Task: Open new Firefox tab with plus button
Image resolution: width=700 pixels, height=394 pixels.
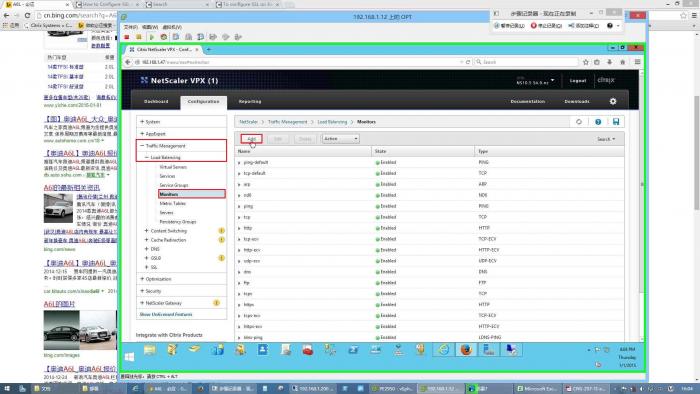Action: pyautogui.click(x=209, y=50)
